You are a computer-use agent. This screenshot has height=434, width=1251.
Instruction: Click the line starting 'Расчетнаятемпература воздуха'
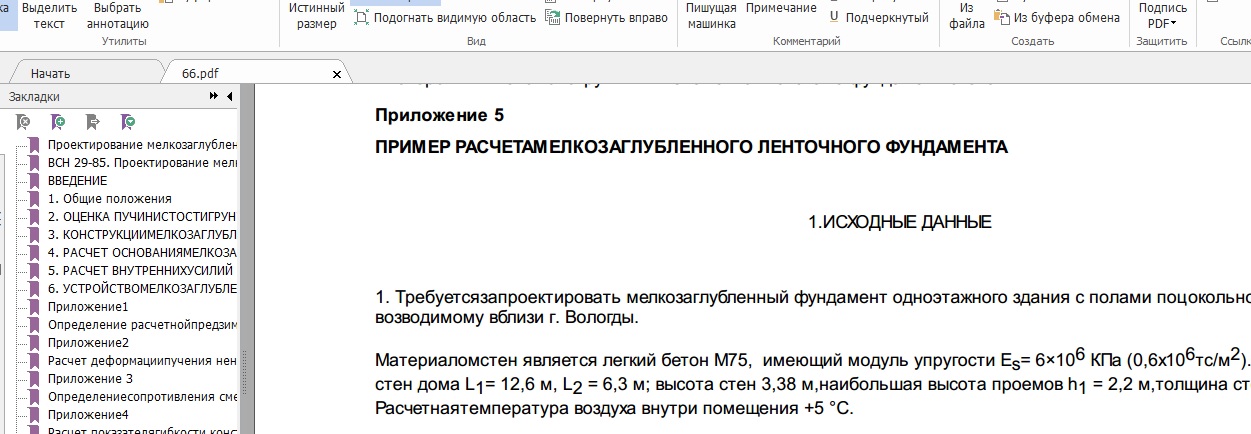pyautogui.click(x=614, y=408)
